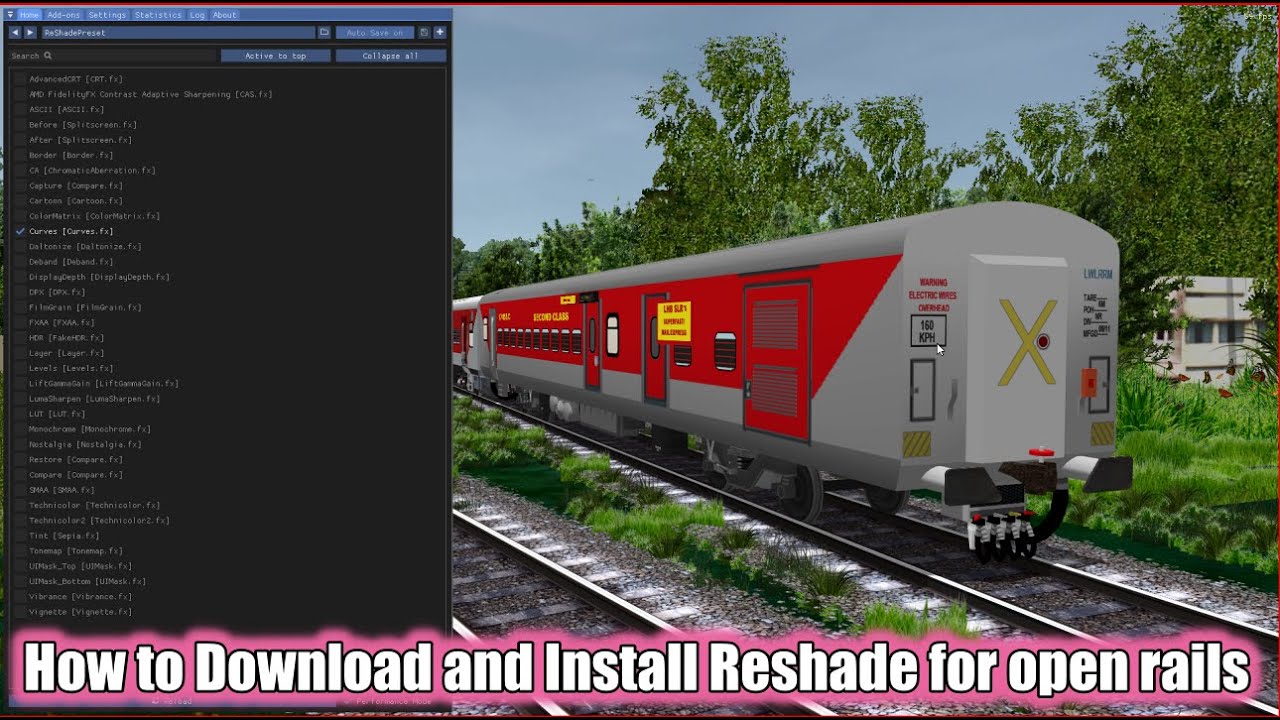Enable the ColorMatrix effect checkbox

pos(19,216)
